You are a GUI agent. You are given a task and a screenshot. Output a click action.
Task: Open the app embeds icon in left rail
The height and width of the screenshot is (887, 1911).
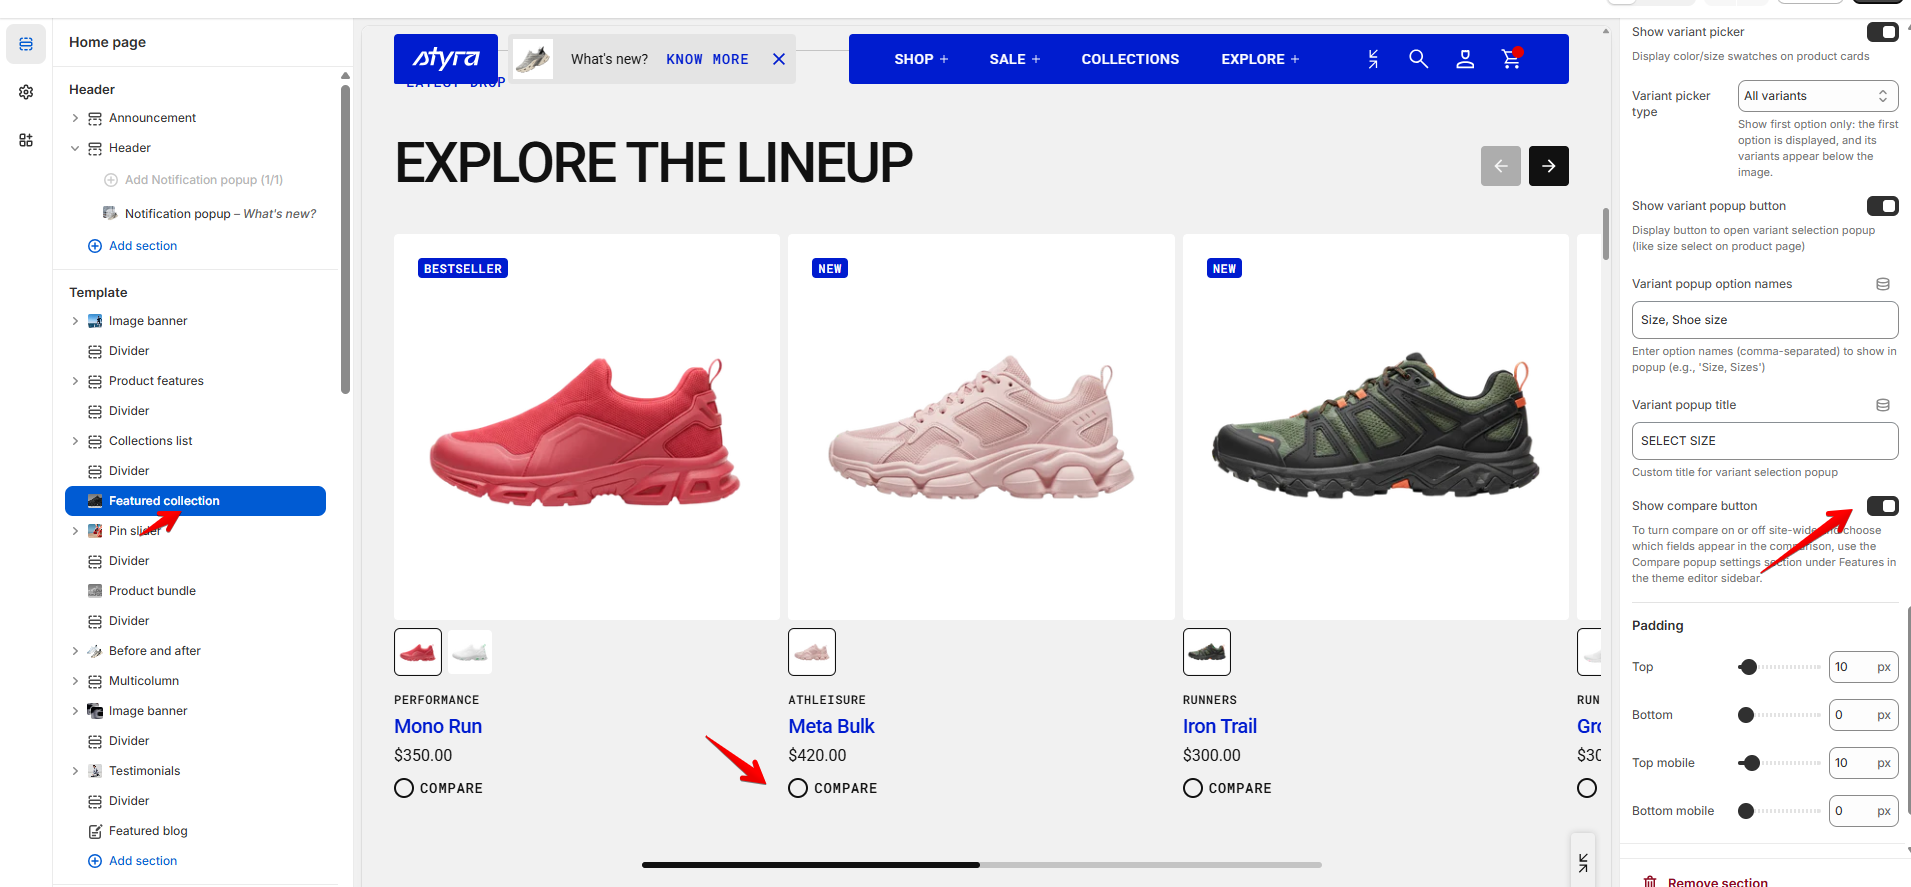pyautogui.click(x=26, y=140)
